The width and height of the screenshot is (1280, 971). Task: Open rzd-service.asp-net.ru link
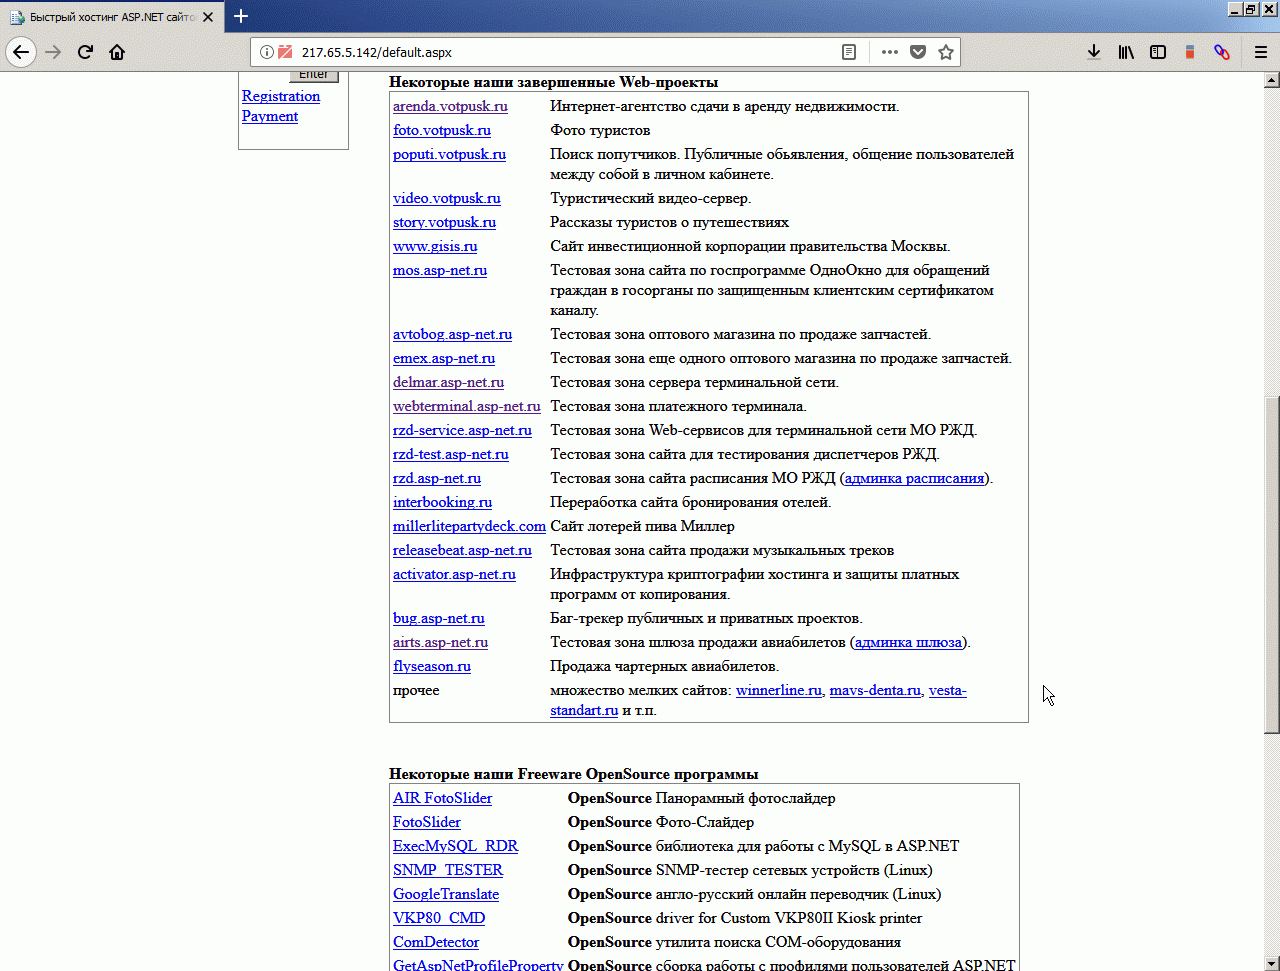tap(462, 430)
